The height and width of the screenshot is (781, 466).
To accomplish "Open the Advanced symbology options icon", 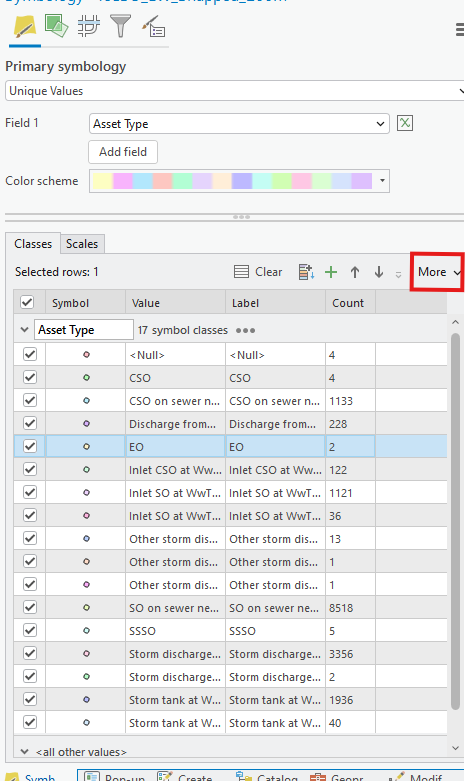I will [x=153, y=26].
